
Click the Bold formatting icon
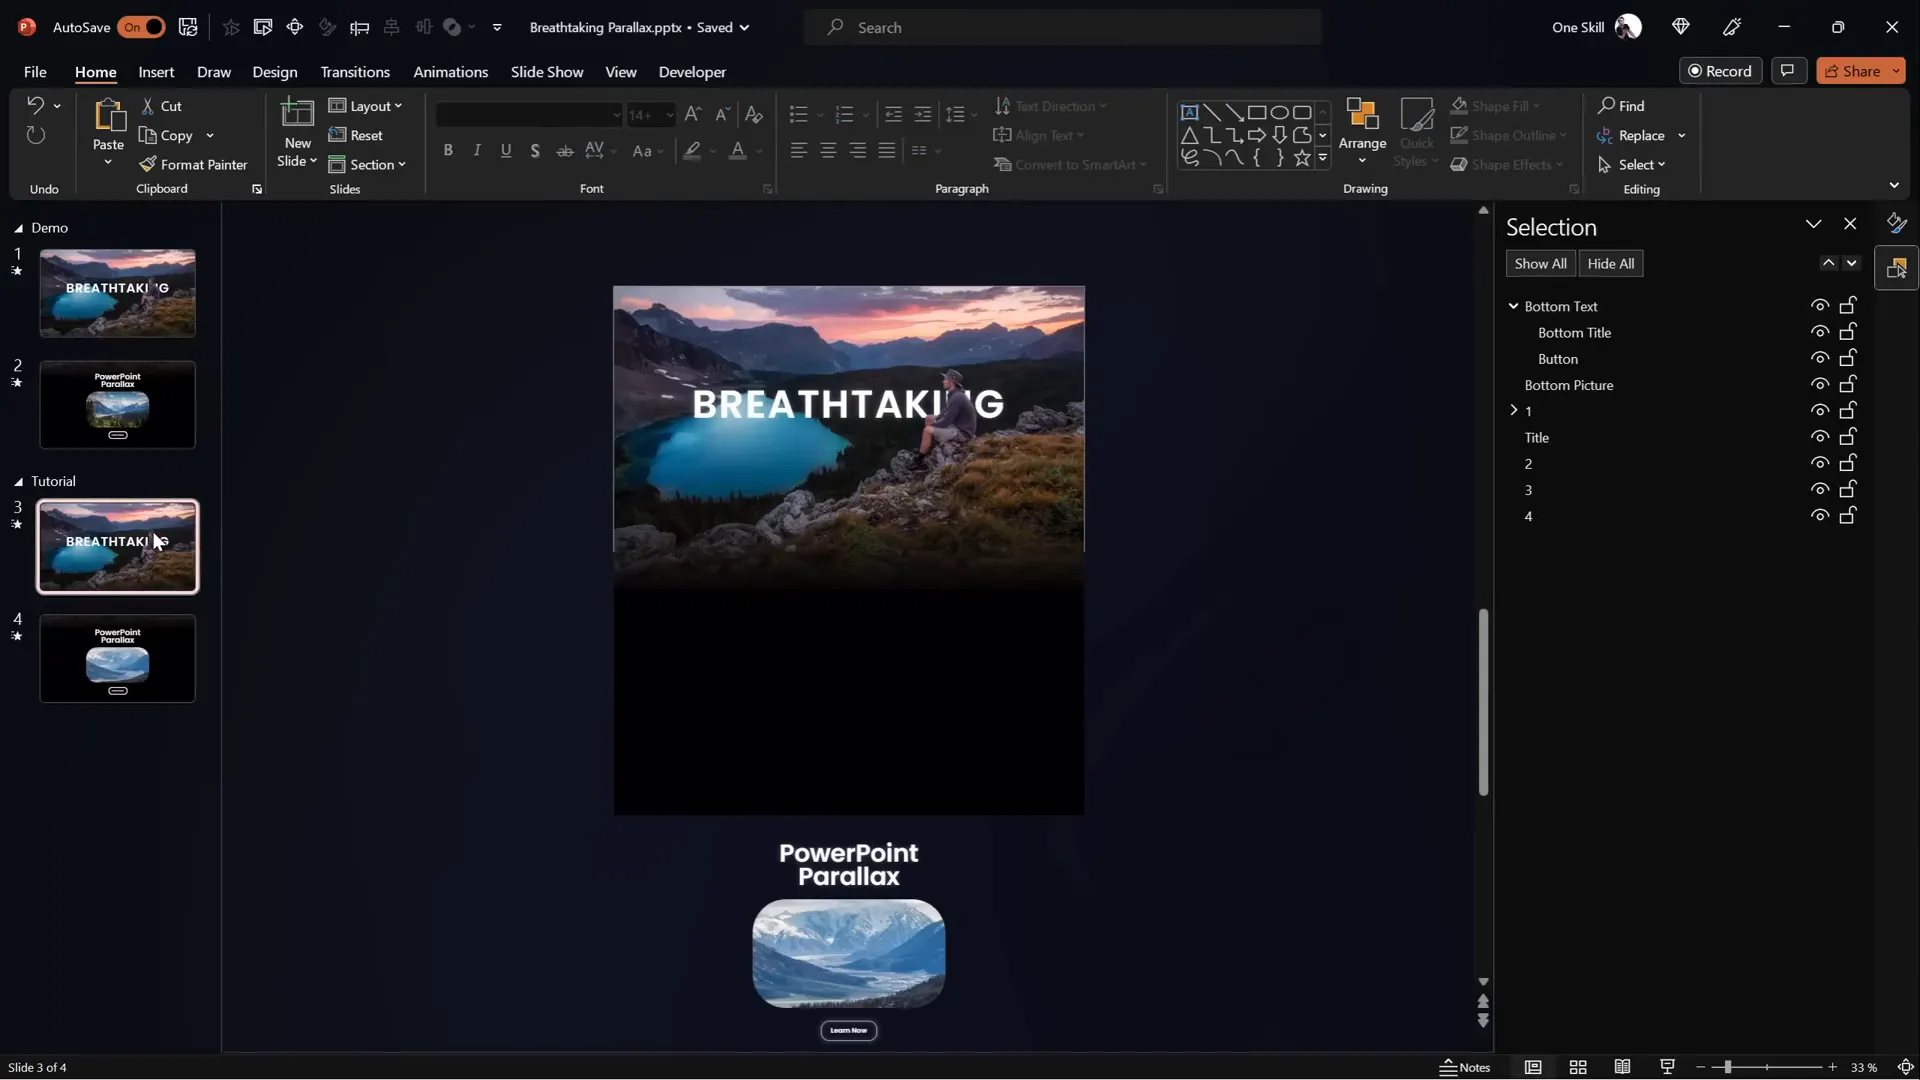pyautogui.click(x=448, y=150)
